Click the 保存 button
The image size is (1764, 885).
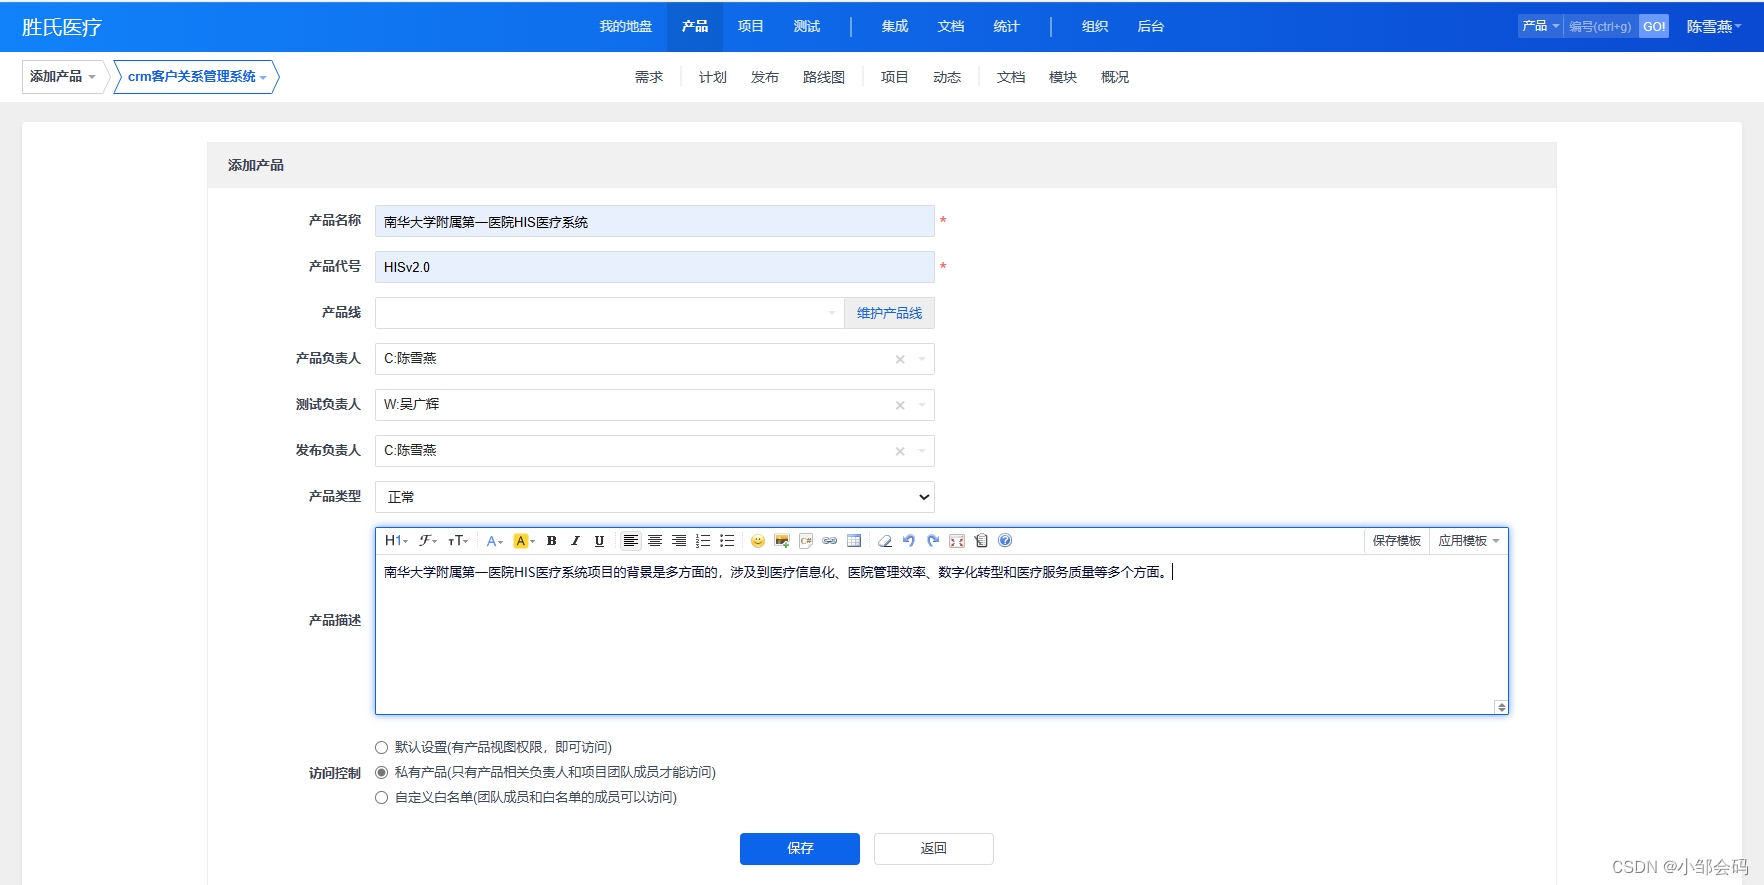[x=800, y=848]
